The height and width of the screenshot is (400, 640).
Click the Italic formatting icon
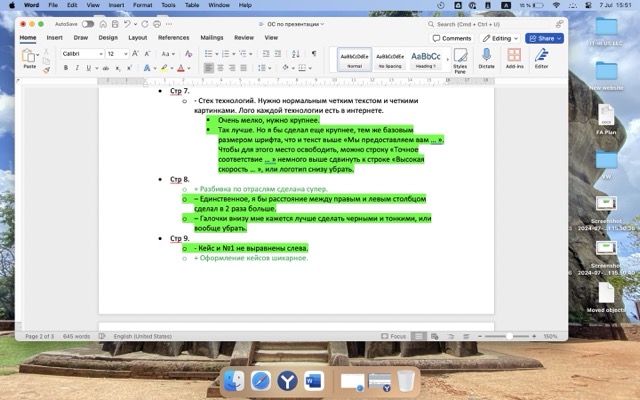[x=78, y=68]
